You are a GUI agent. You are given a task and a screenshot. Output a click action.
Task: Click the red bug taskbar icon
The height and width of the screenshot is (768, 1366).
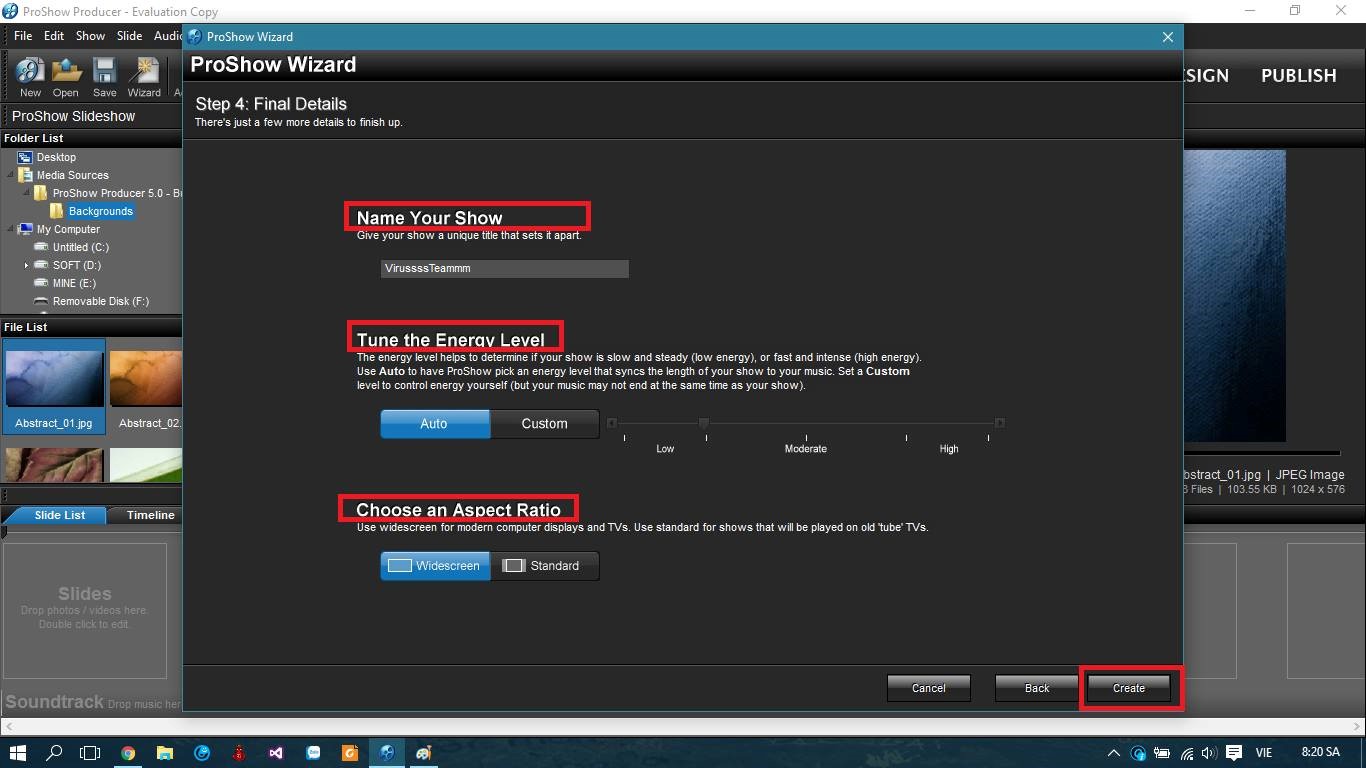[x=239, y=753]
